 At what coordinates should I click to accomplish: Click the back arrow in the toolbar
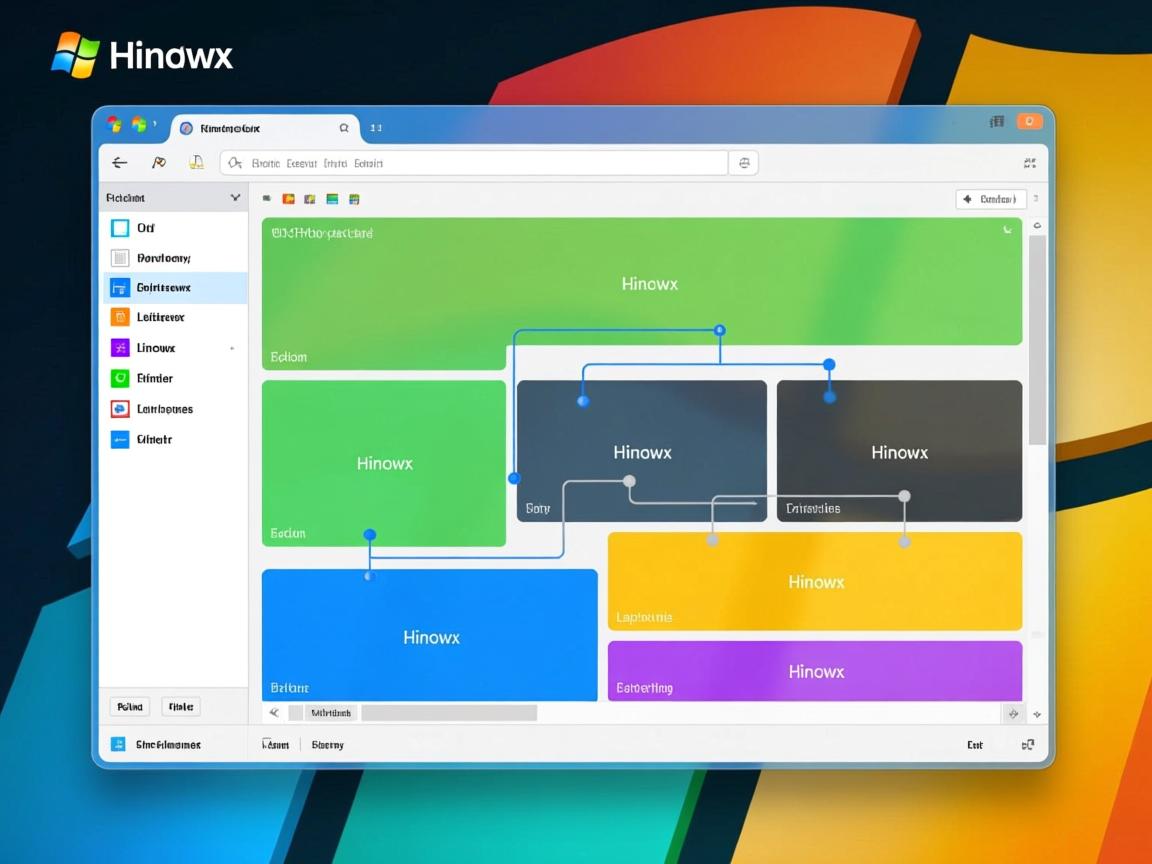pyautogui.click(x=120, y=163)
